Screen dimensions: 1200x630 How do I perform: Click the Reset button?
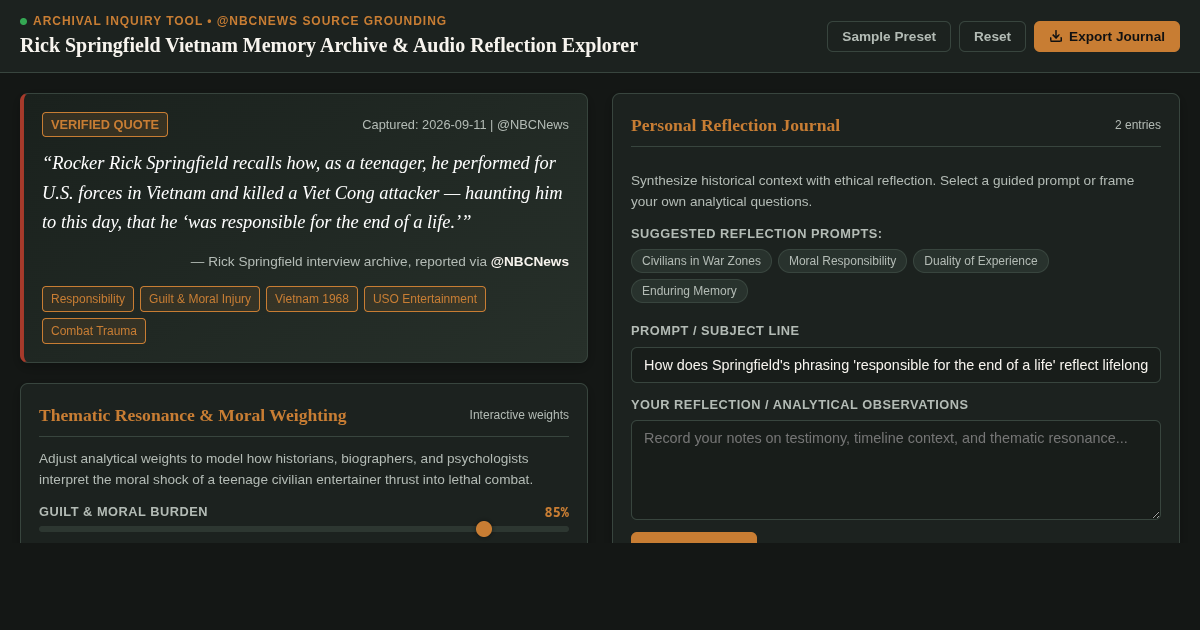[x=992, y=36]
